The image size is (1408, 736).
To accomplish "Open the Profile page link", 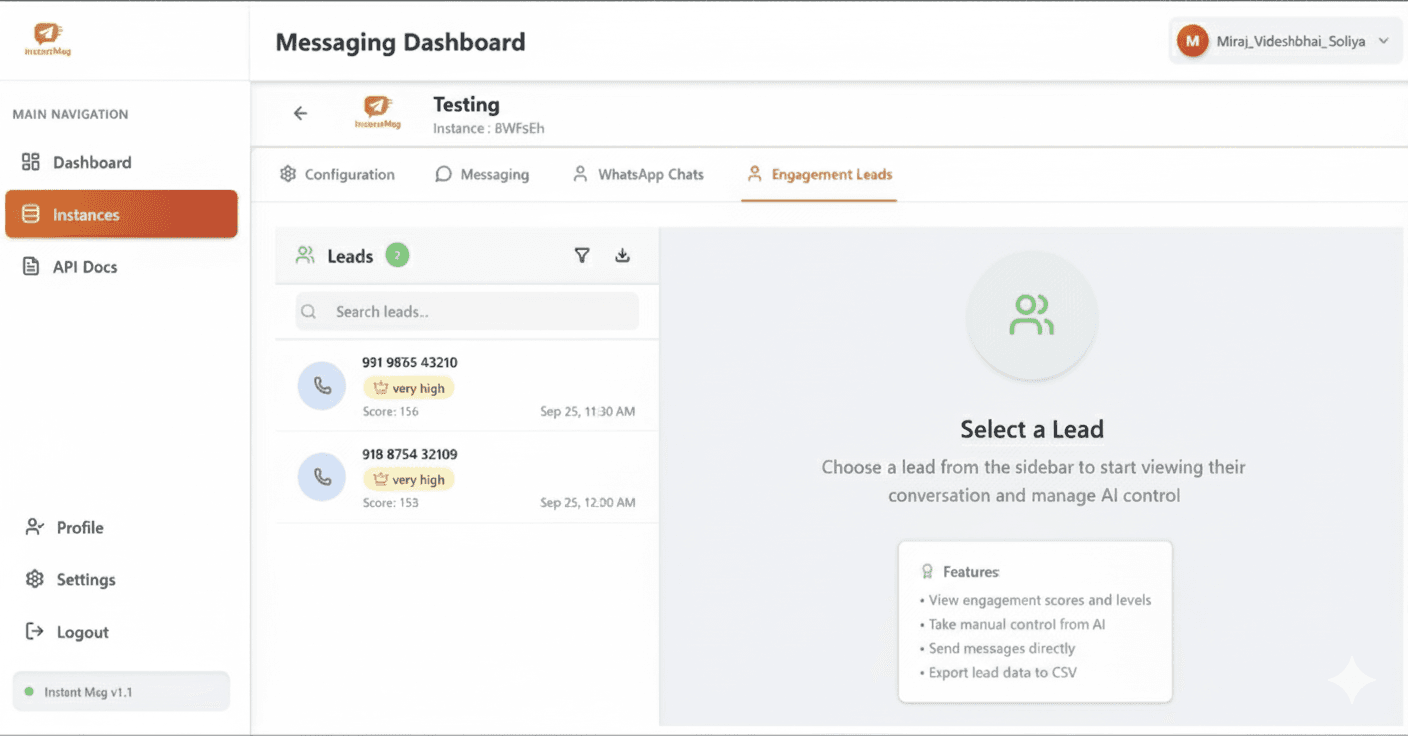I will coord(79,527).
